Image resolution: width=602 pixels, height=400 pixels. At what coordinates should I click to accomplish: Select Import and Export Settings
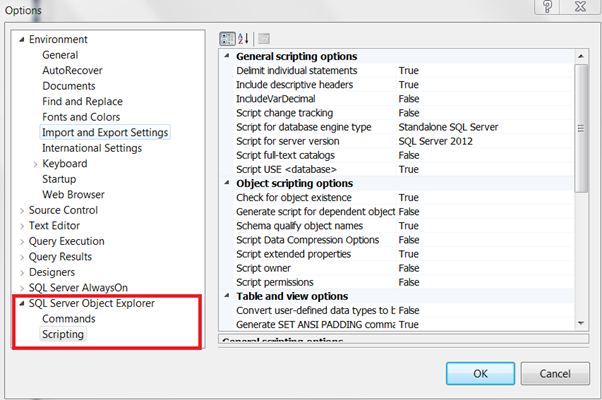tap(105, 132)
